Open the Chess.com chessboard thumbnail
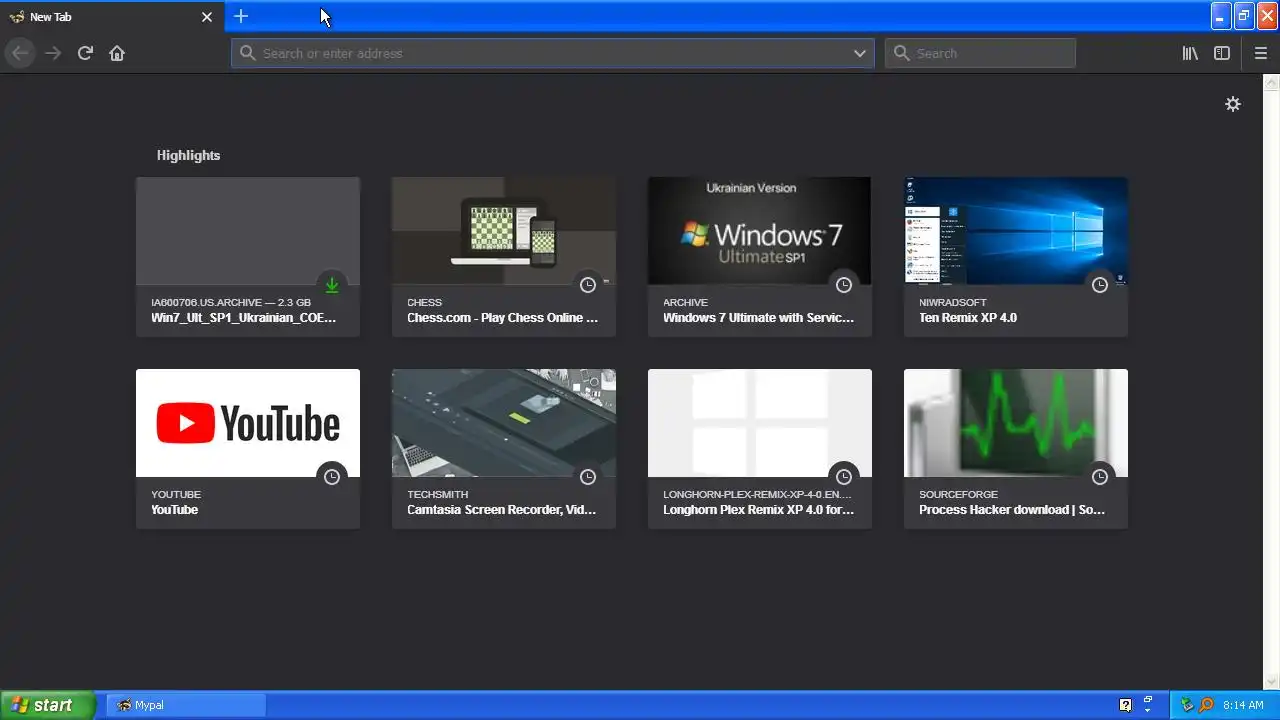The width and height of the screenshot is (1280, 720). (504, 231)
